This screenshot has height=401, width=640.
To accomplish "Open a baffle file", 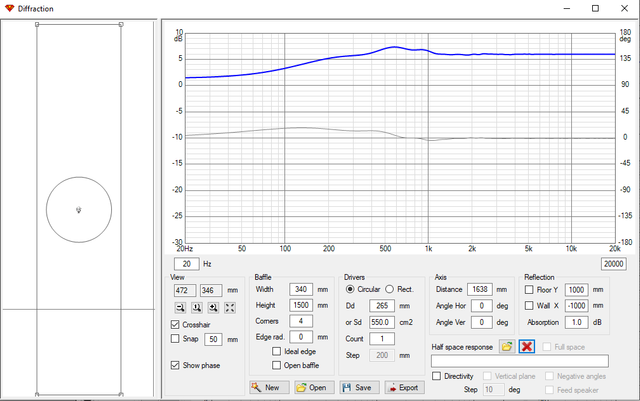I will (314, 388).
